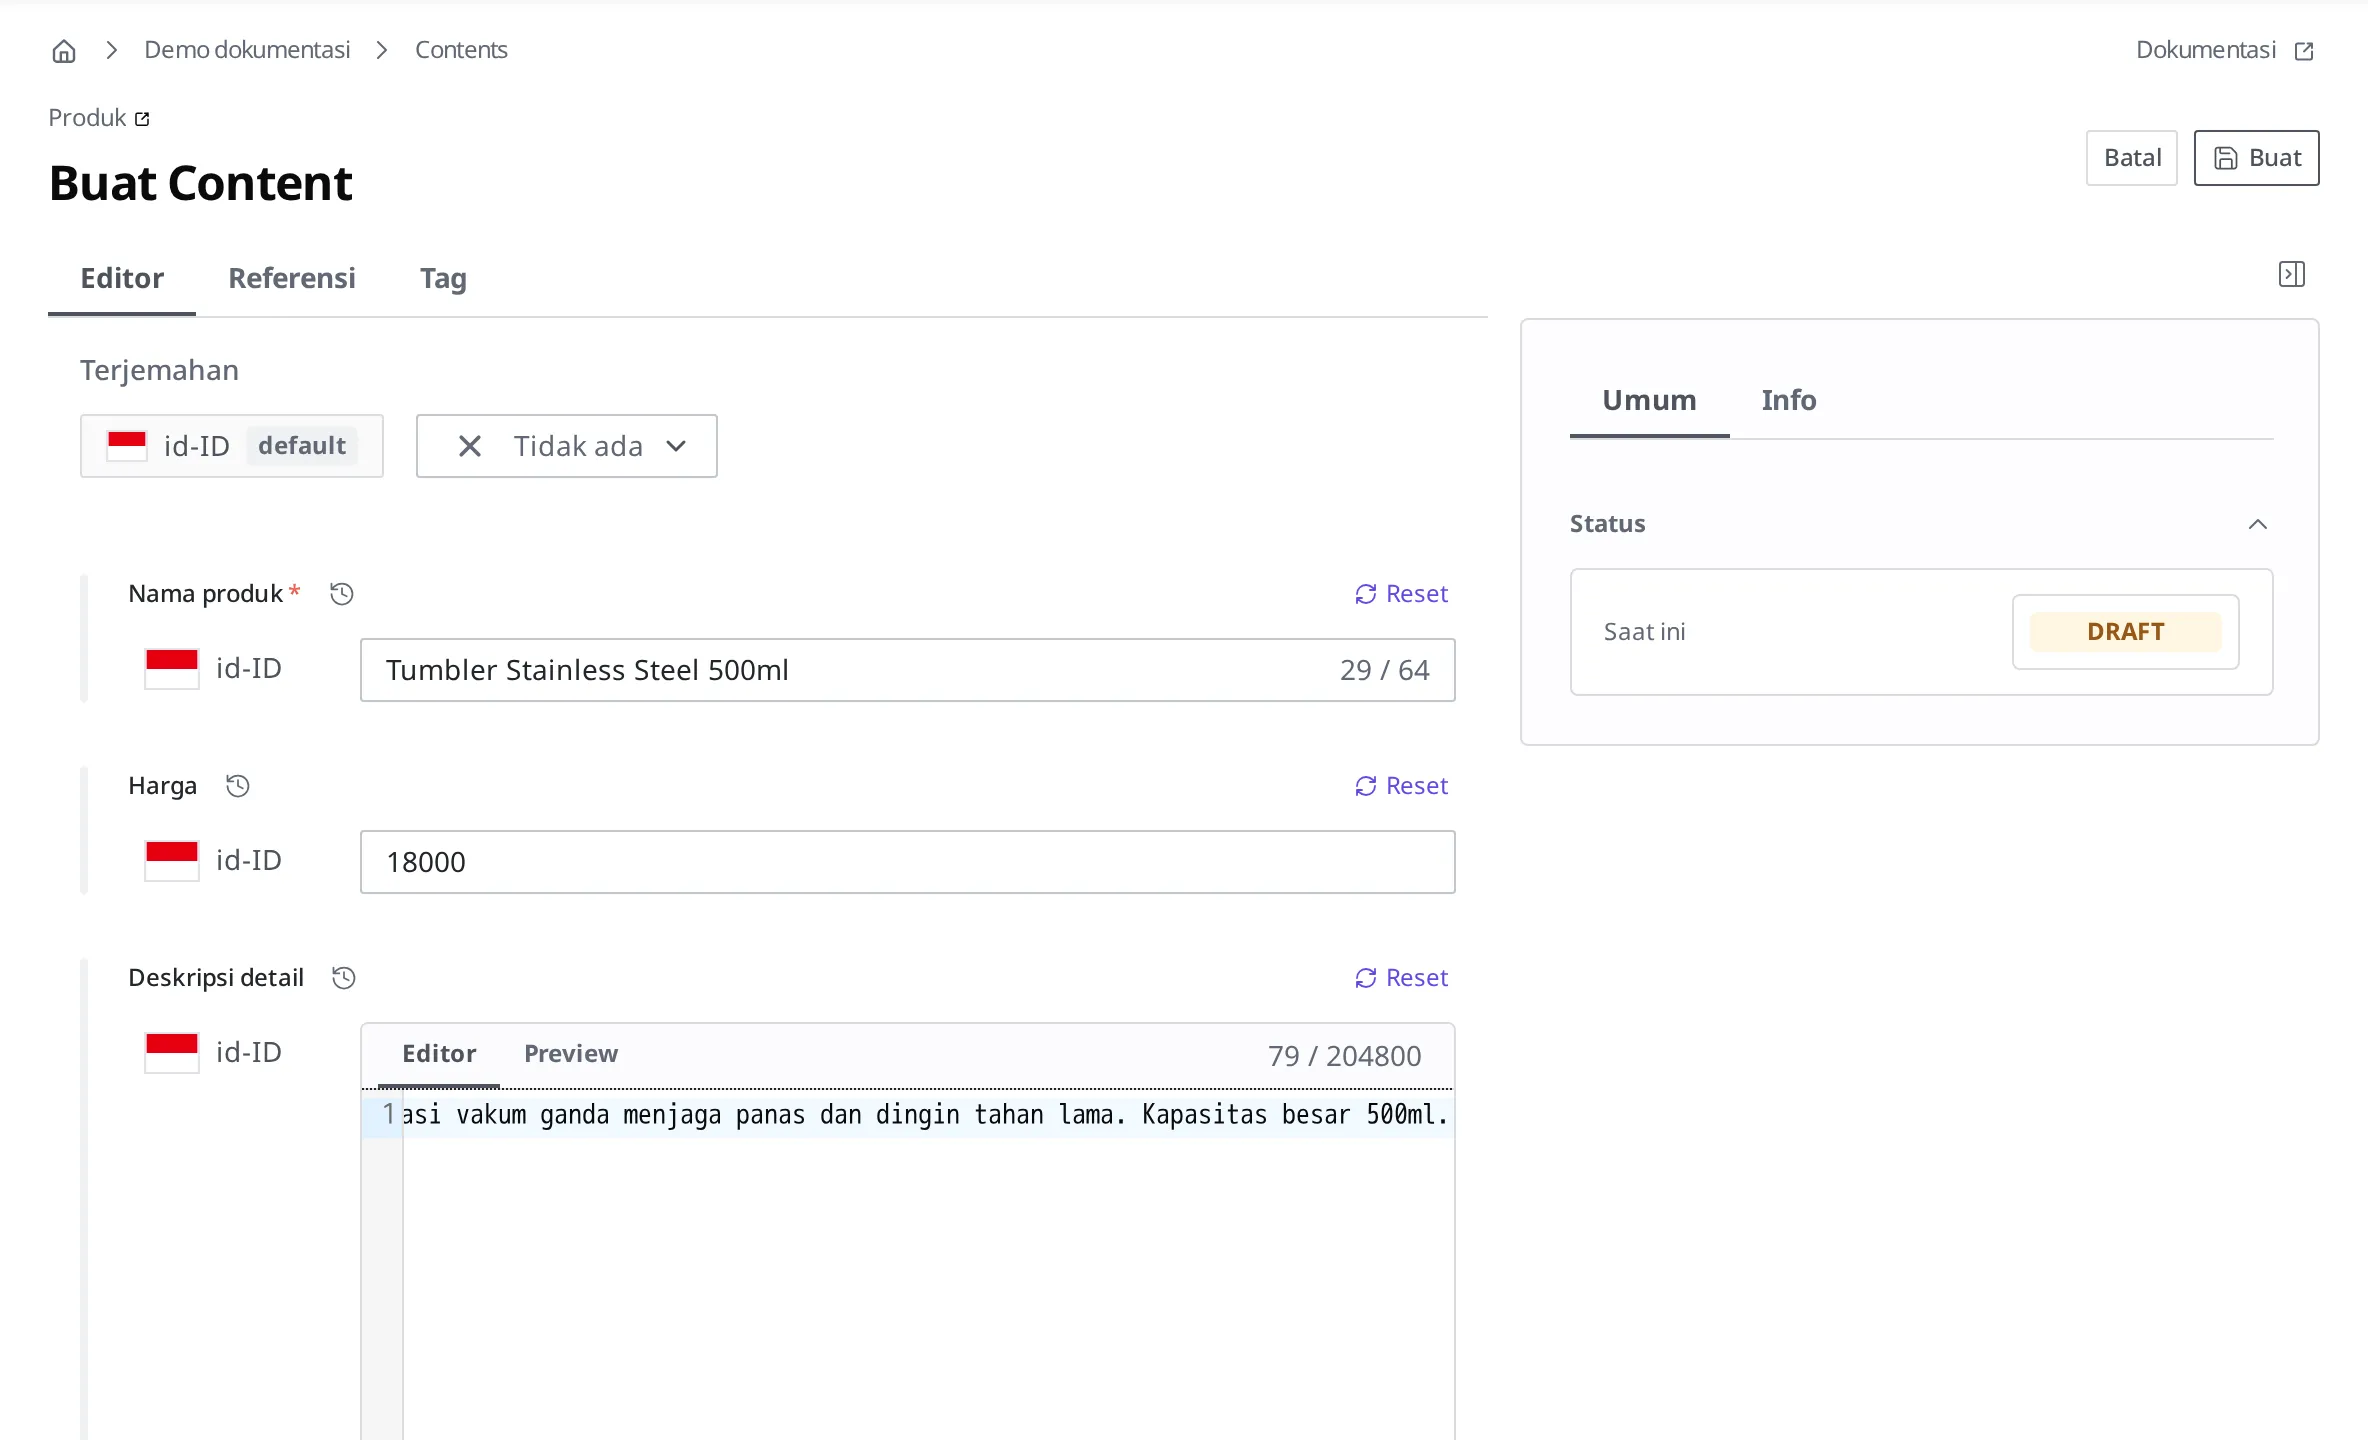Select the Umum tab in sidebar
This screenshot has height=1440, width=2368.
pyautogui.click(x=1649, y=400)
